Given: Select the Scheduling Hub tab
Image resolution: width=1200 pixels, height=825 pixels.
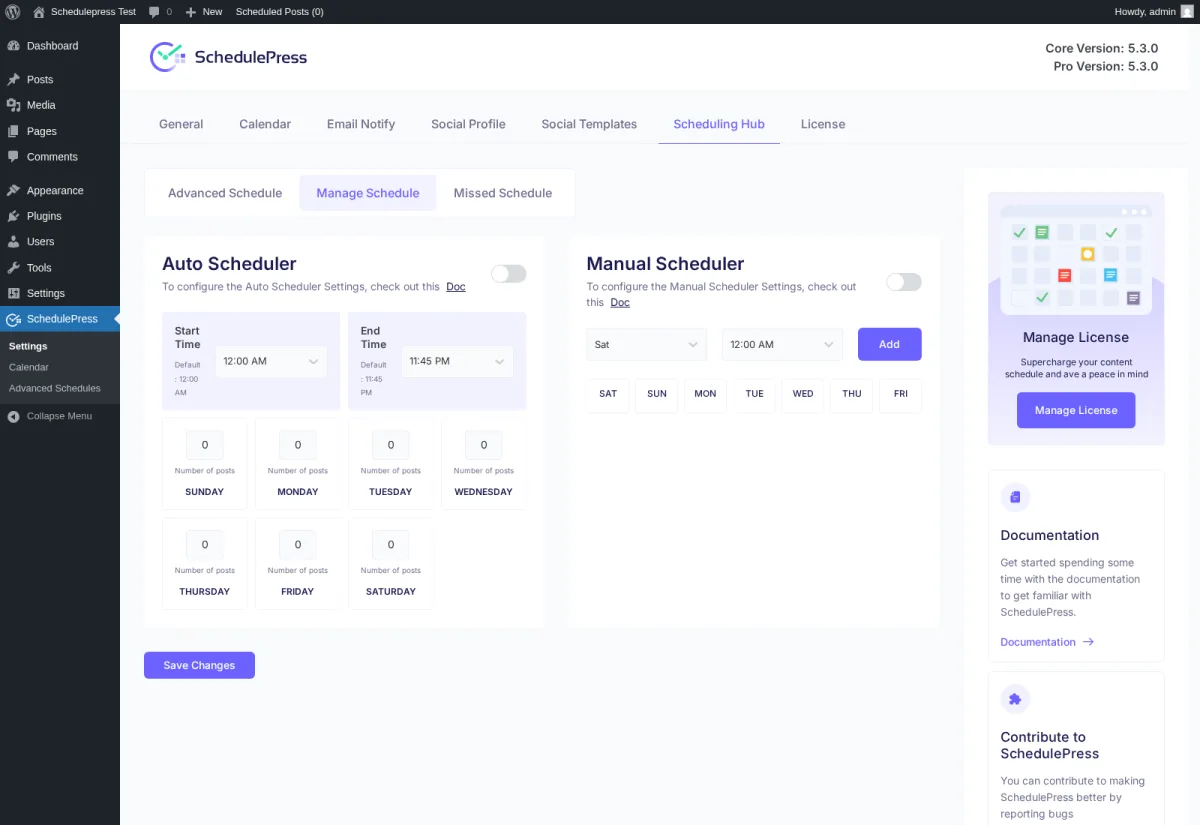Looking at the screenshot, I should coord(719,124).
